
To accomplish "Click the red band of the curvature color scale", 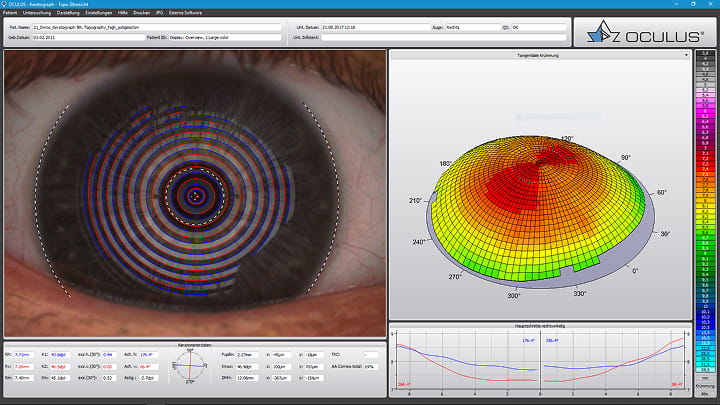I will pyautogui.click(x=705, y=163).
